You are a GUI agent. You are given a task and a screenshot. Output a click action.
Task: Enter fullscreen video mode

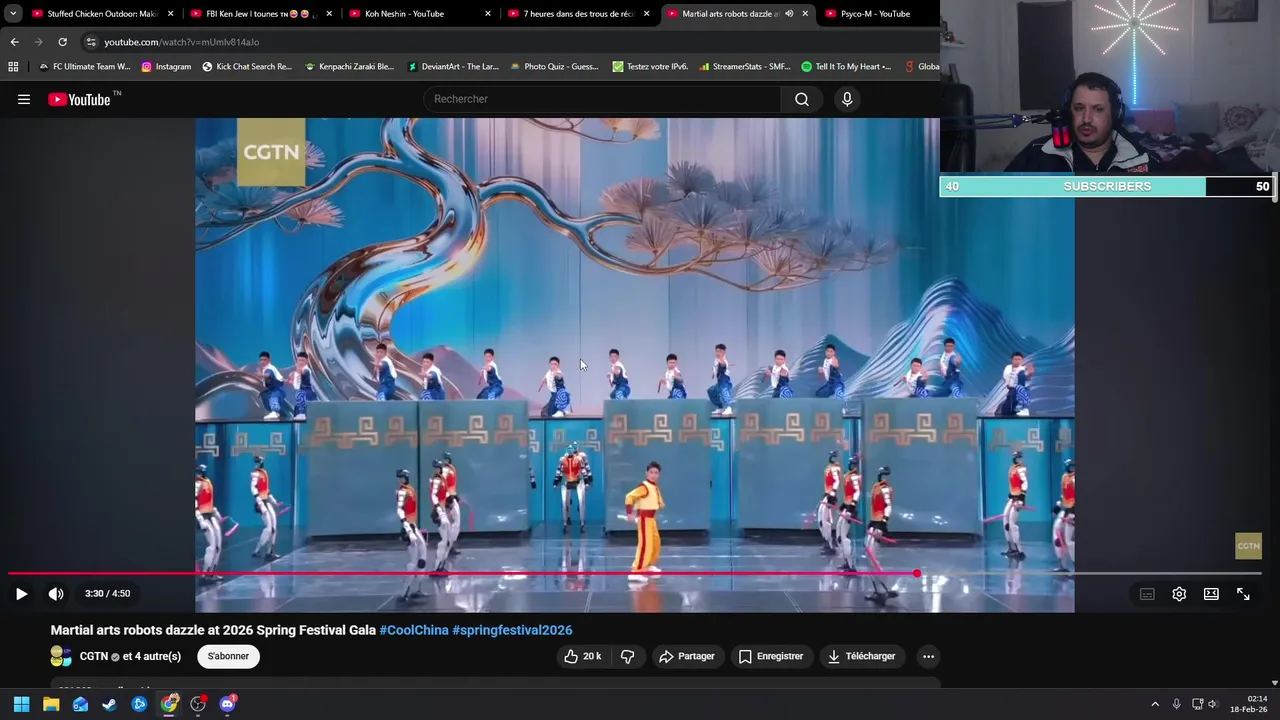[x=1243, y=594]
